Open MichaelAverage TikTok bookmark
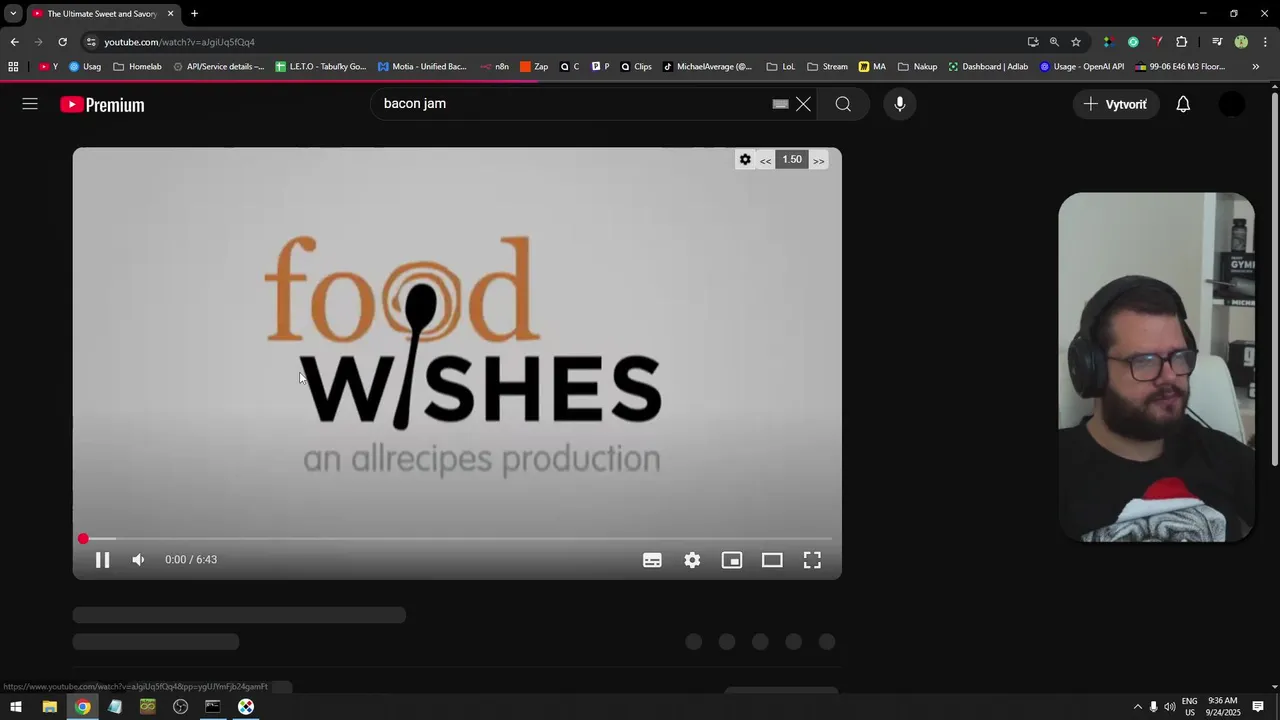Screen dimensions: 1280x720 [707, 67]
